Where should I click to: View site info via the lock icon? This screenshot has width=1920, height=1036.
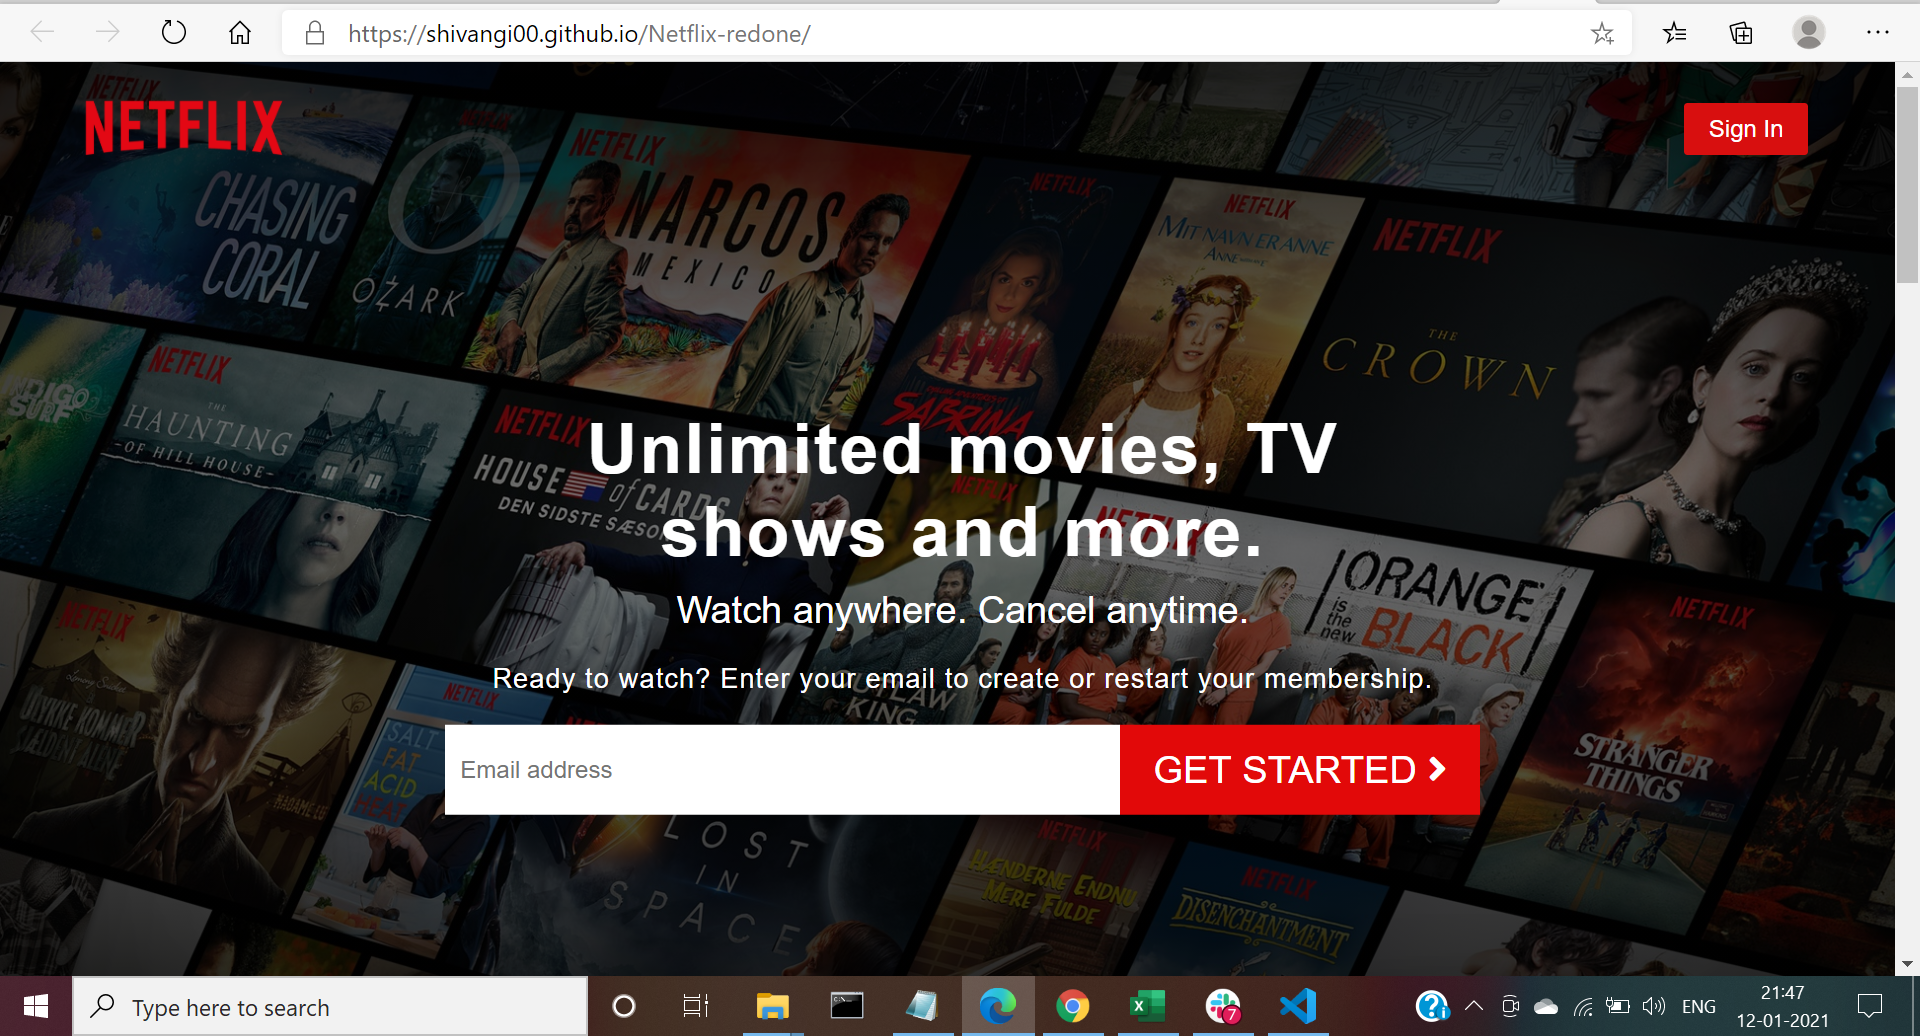pos(315,33)
